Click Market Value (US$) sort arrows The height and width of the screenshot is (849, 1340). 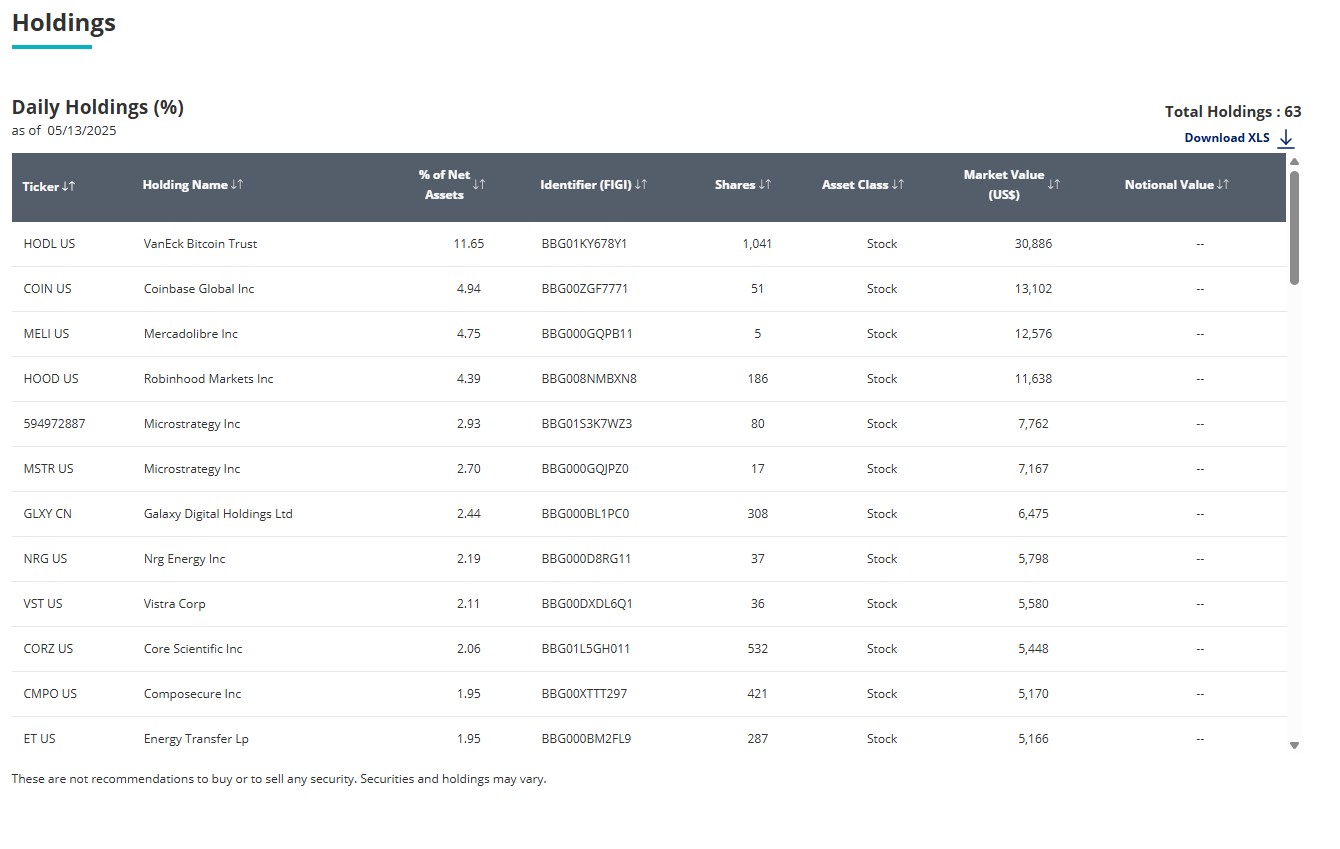click(x=1054, y=185)
